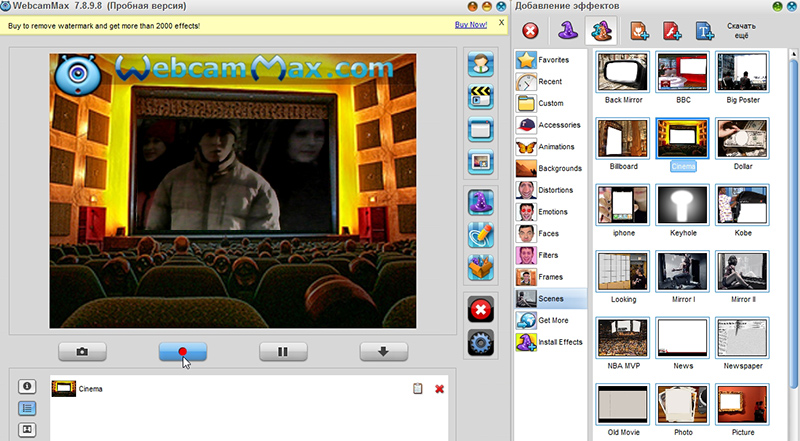This screenshot has width=800, height=441.
Task: Toggle the list view button in effects panel
Action: coord(27,408)
